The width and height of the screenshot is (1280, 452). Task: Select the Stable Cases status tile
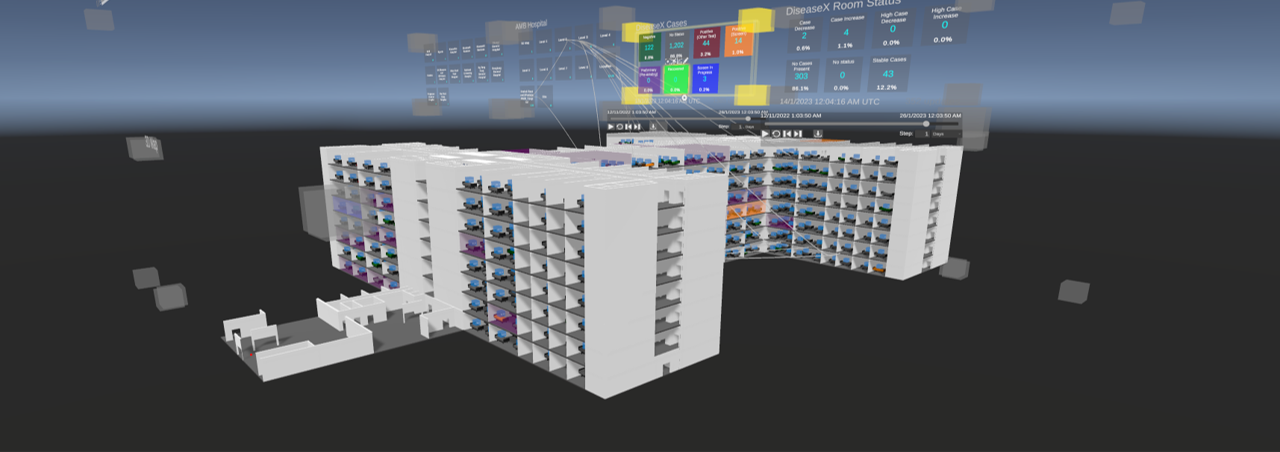[x=888, y=75]
